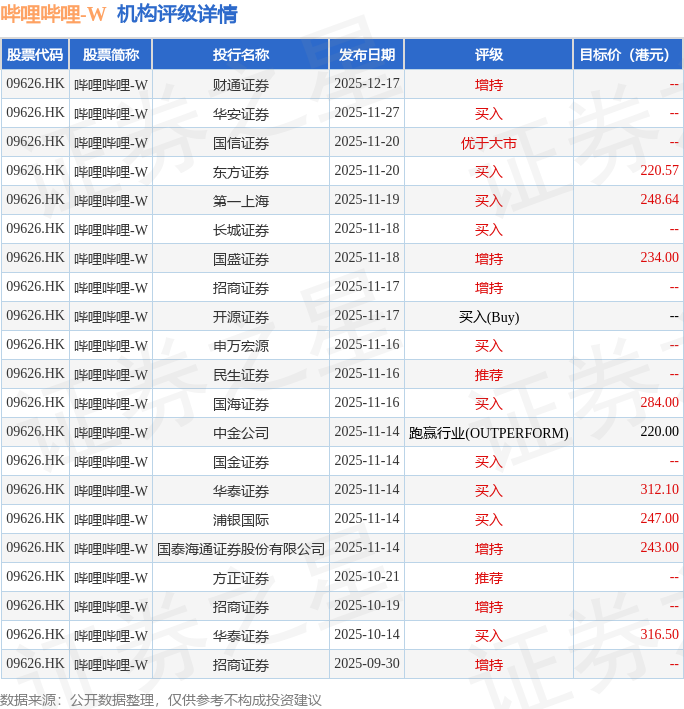Click target price 220.57

coord(659,170)
